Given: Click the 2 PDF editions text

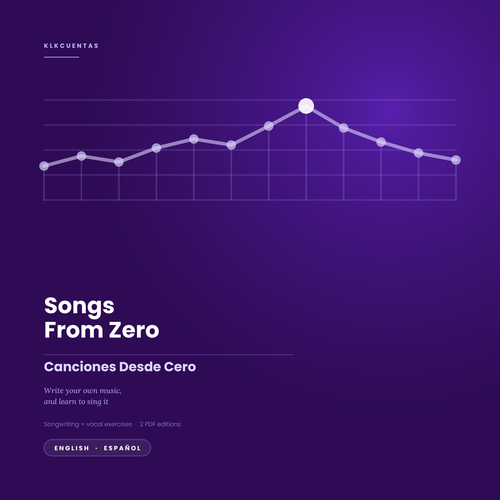Looking at the screenshot, I should click(x=160, y=424).
